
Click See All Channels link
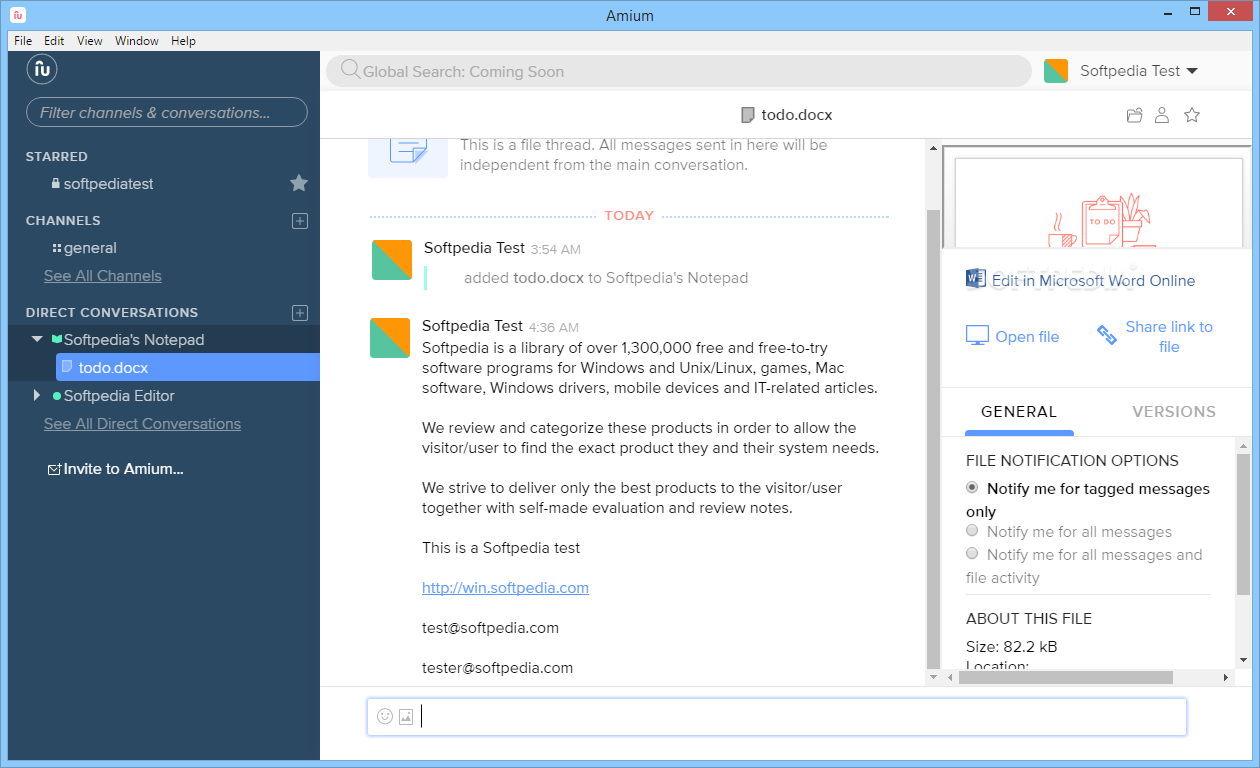pyautogui.click(x=102, y=276)
